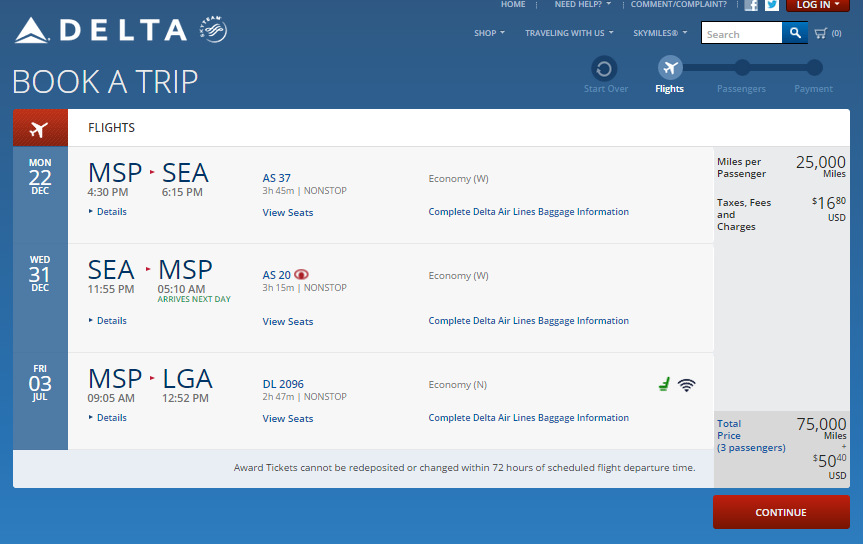Click the red-eye icon next to AS 20
This screenshot has height=544, width=863.
point(301,274)
